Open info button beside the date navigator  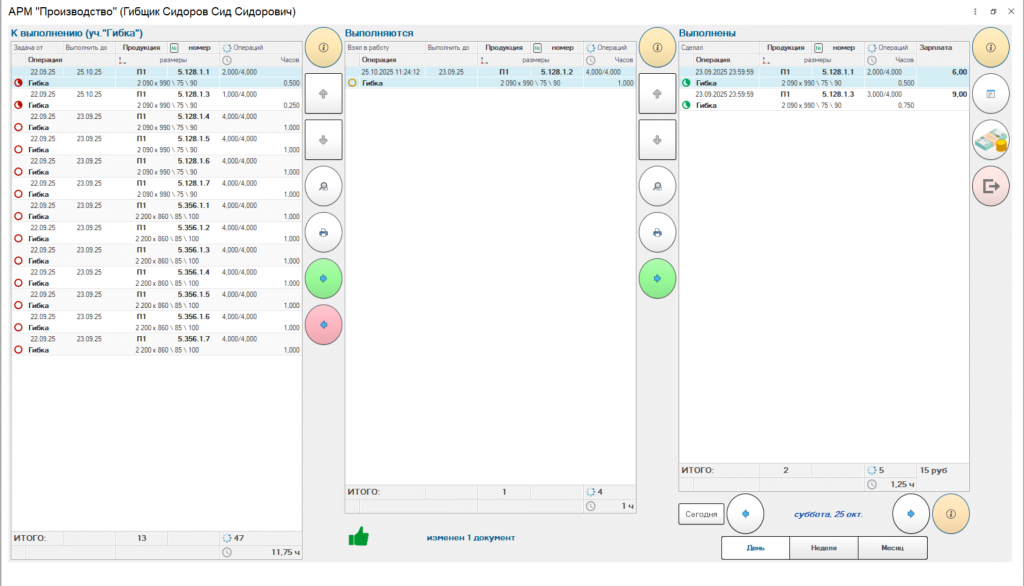coord(951,514)
